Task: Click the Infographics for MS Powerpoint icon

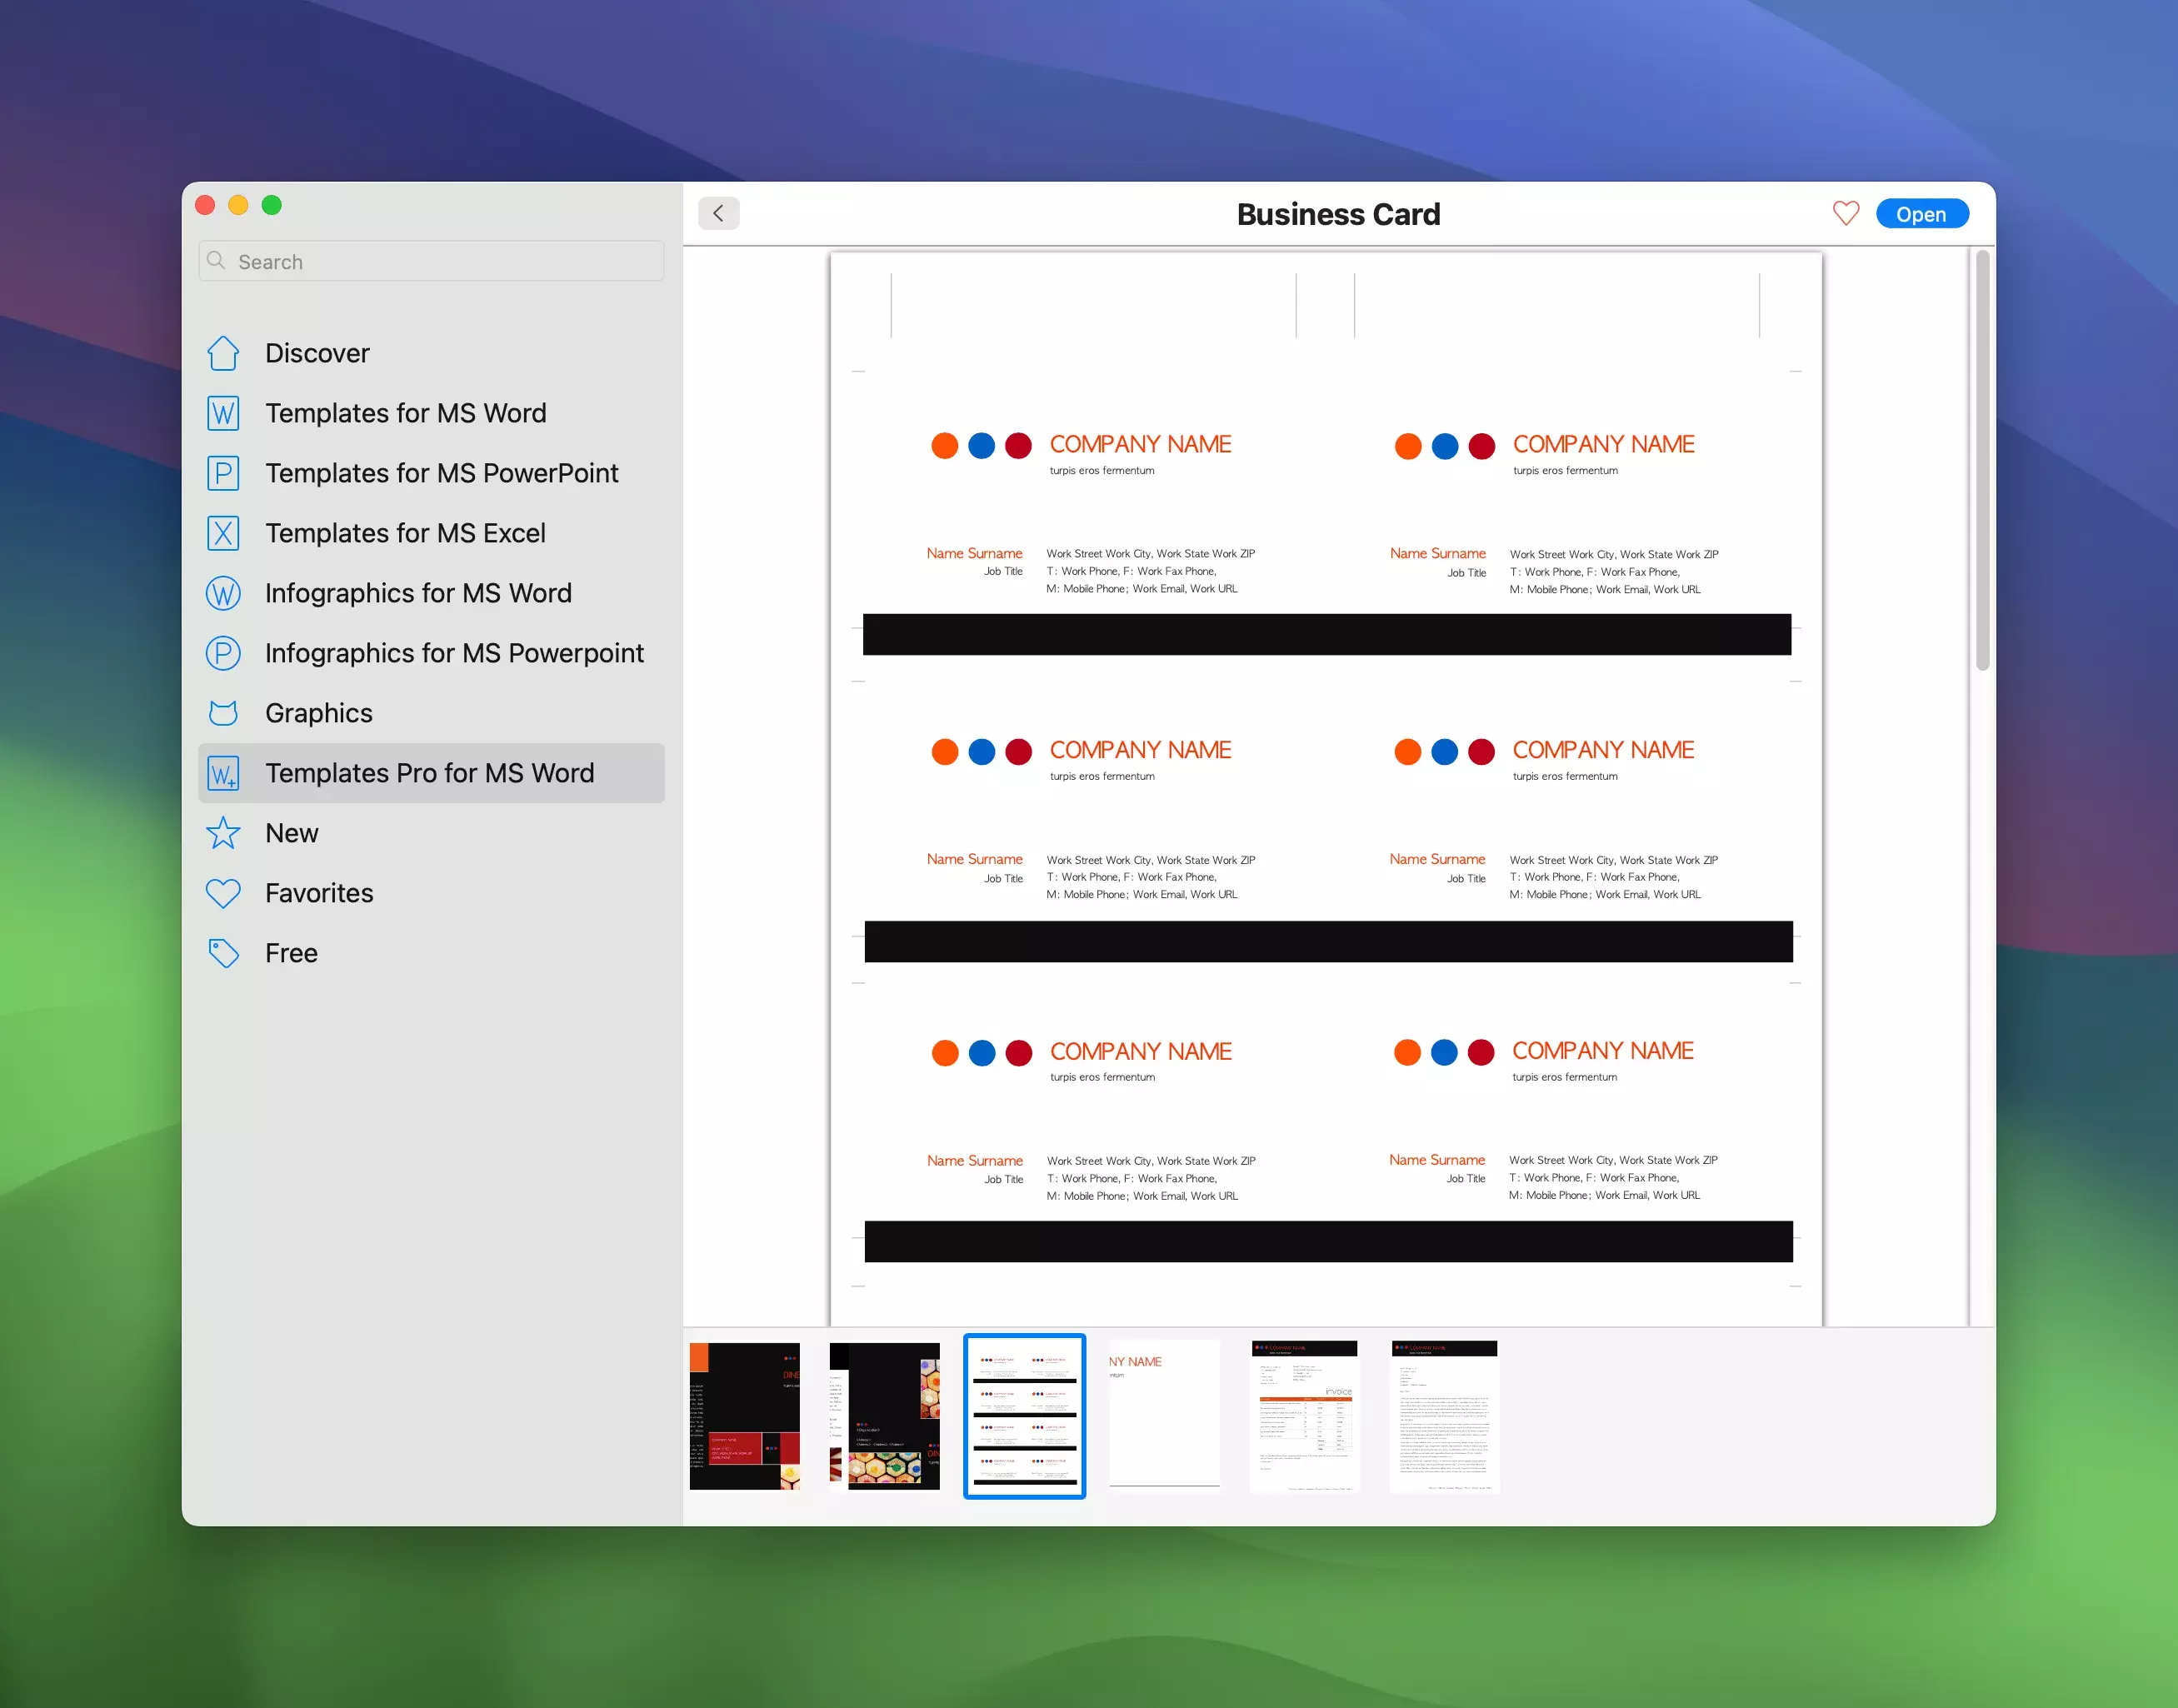Action: [x=223, y=653]
